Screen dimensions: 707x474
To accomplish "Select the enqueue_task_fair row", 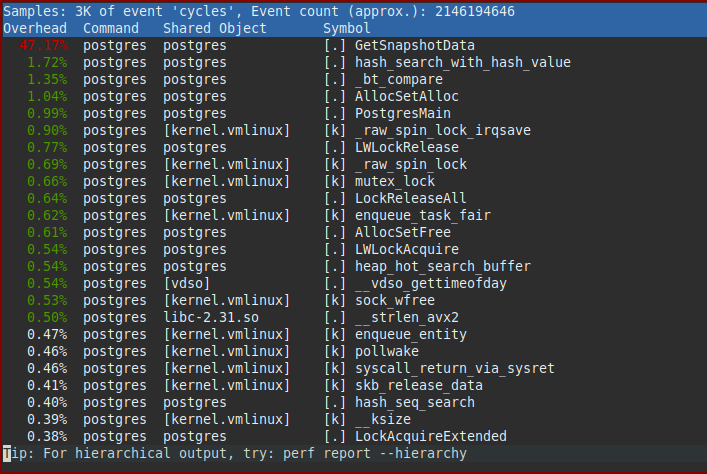I will (x=354, y=216).
